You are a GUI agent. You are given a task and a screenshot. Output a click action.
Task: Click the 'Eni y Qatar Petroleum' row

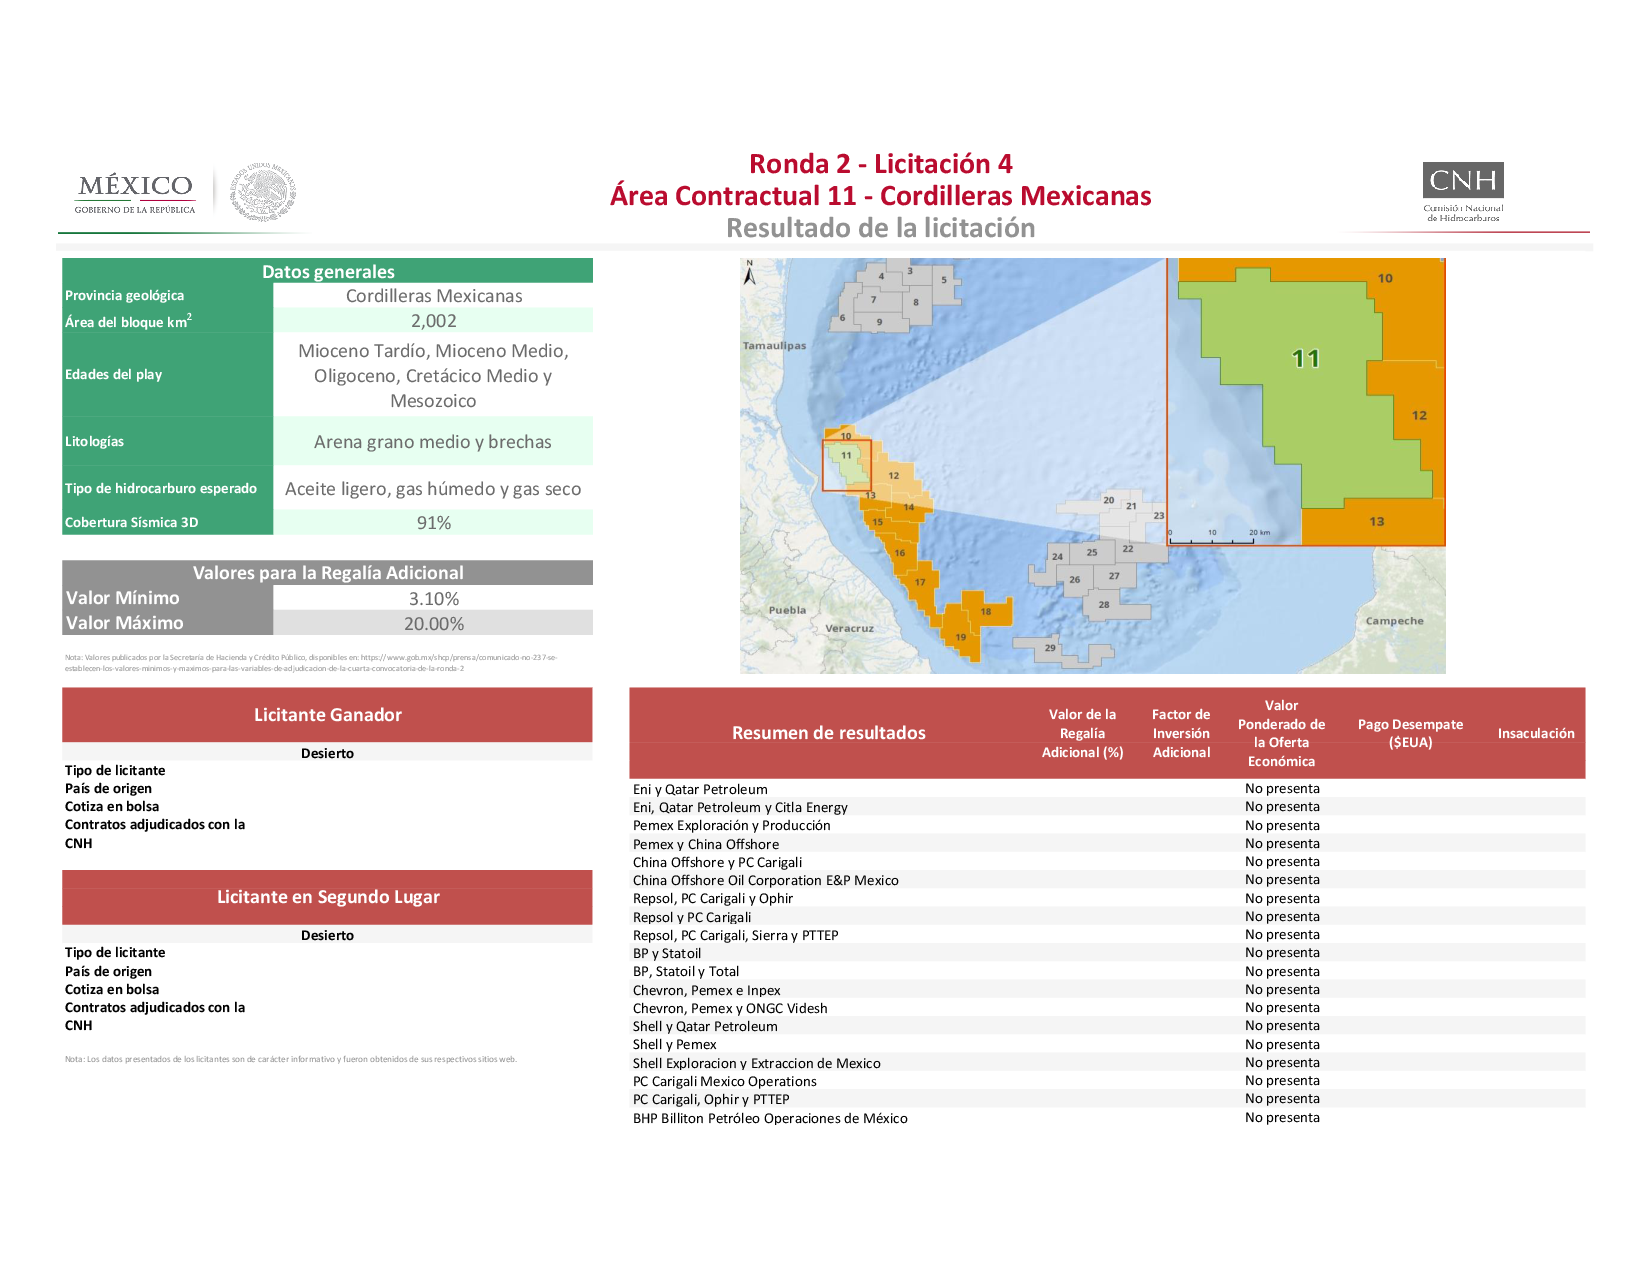[1107, 789]
